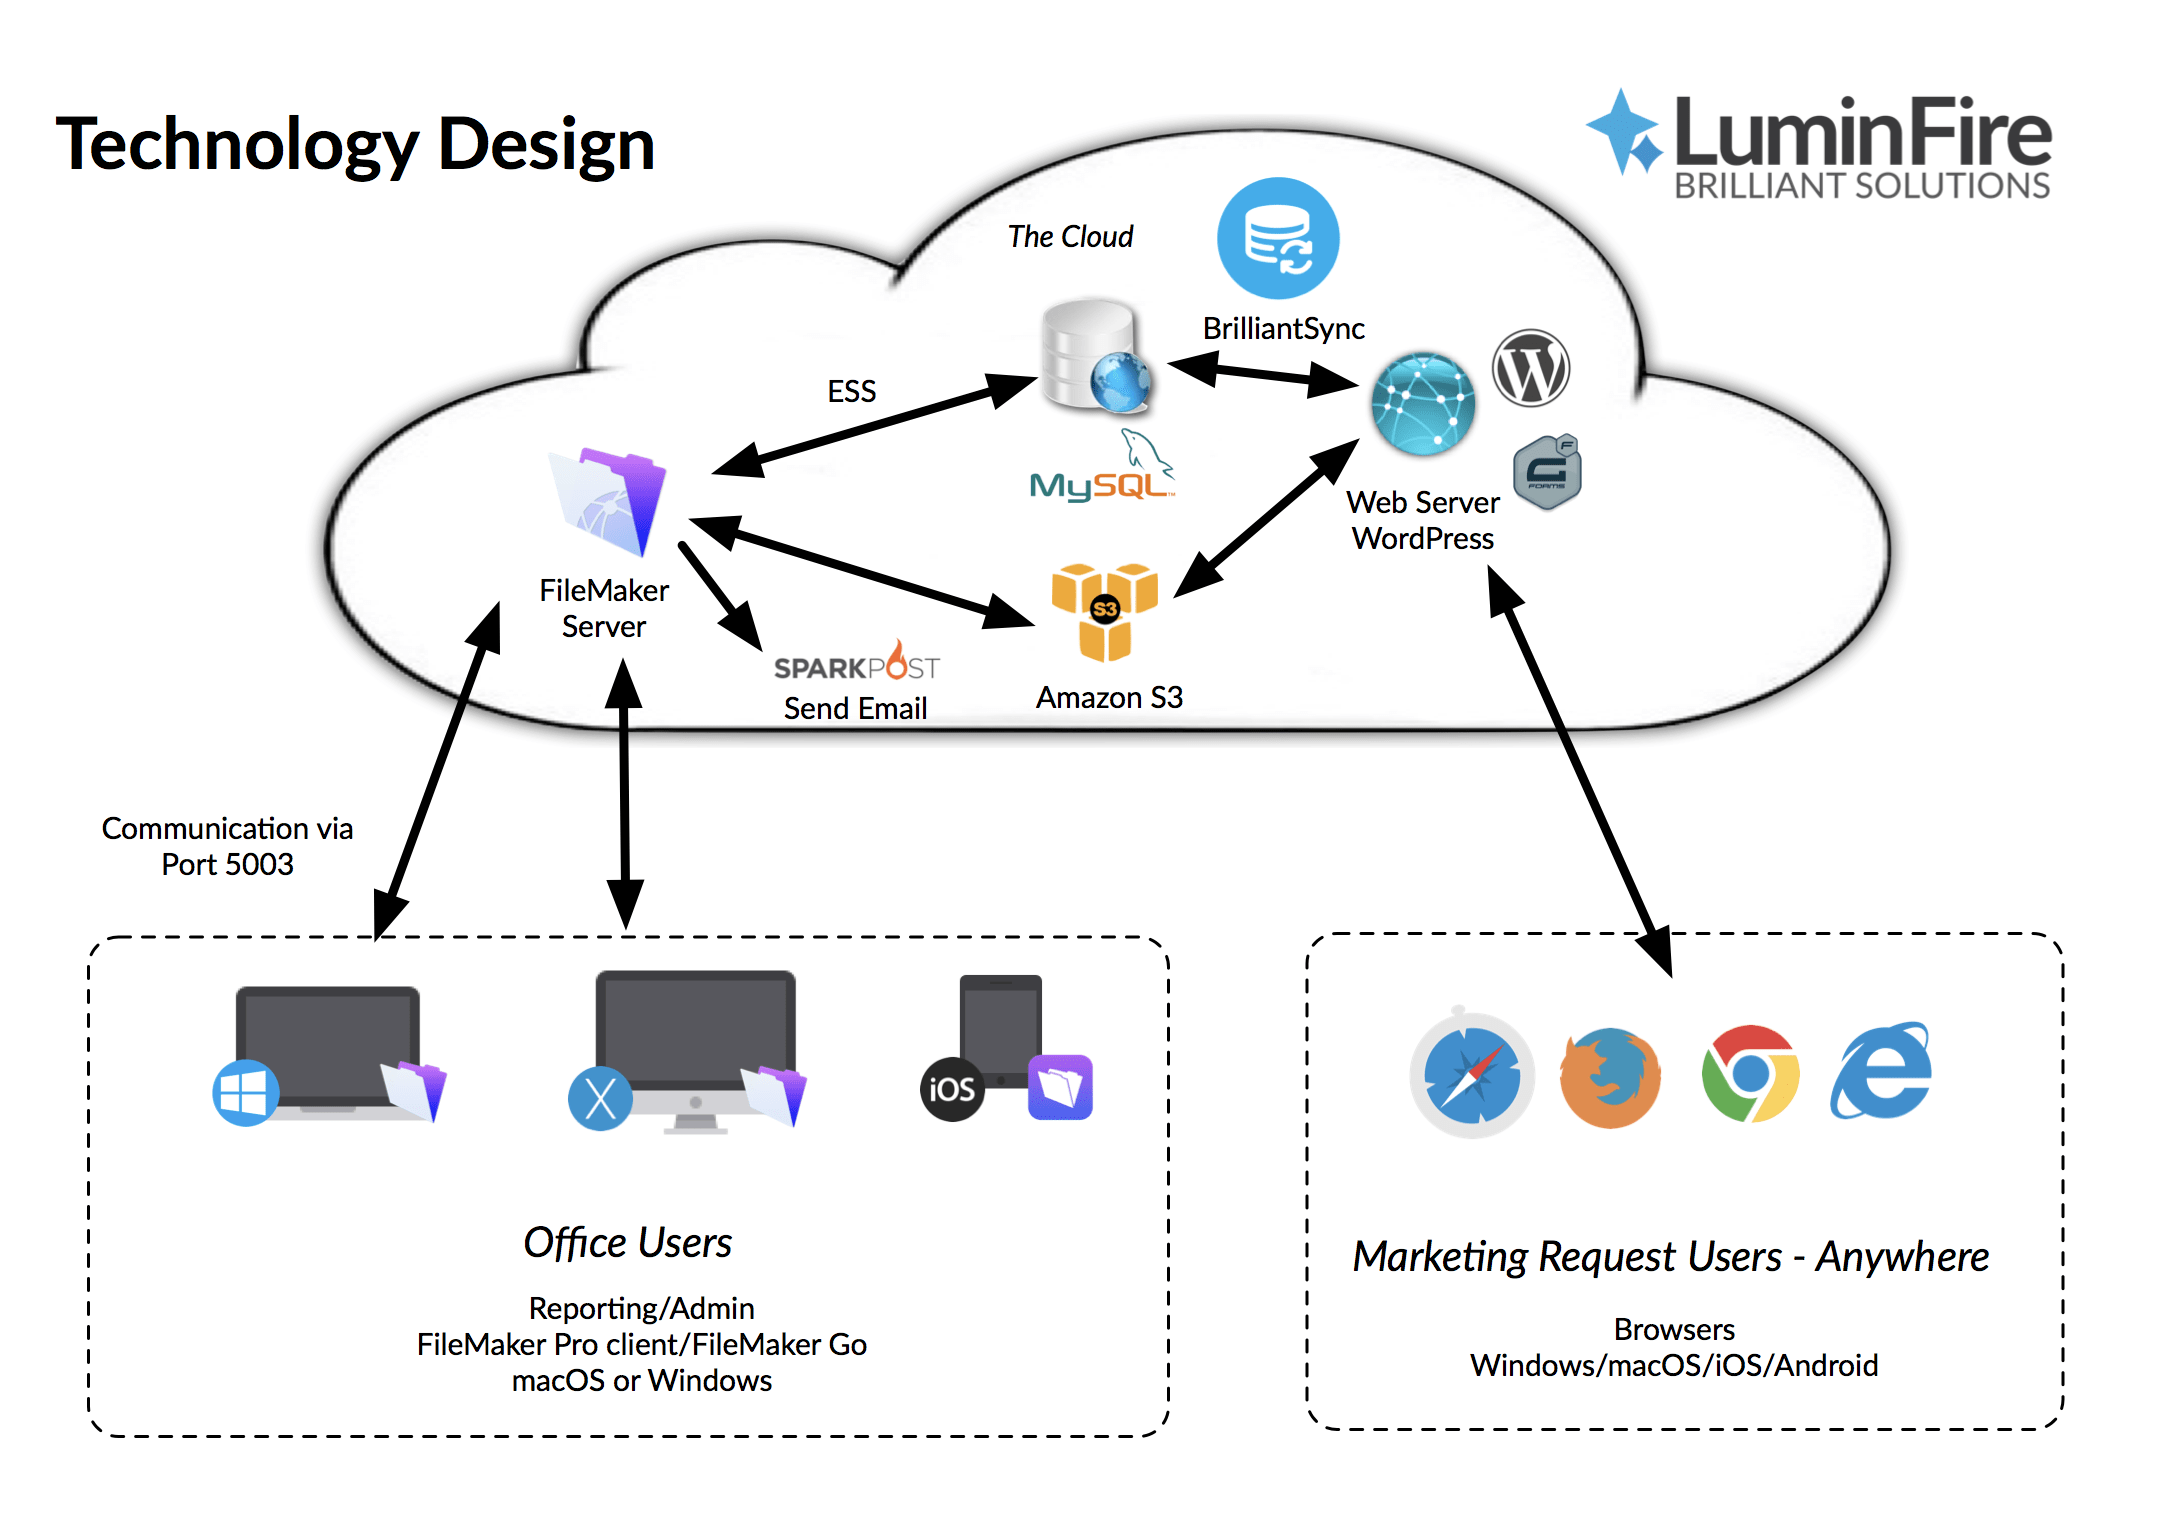Click the LuminFire star logo mark

(1624, 132)
